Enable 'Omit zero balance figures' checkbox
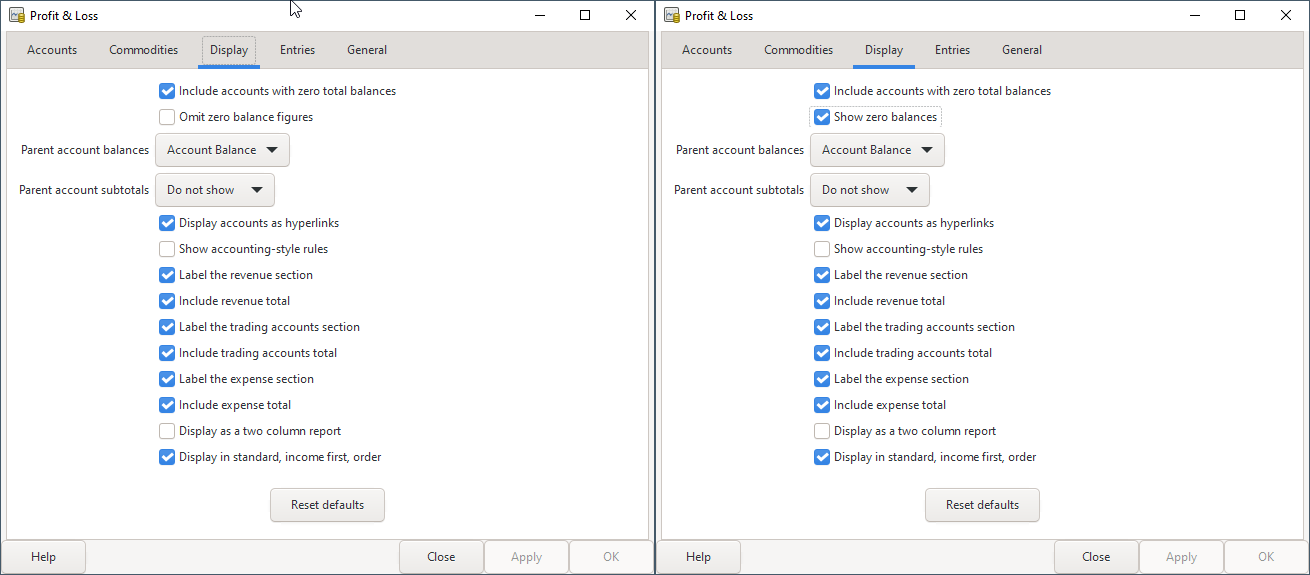This screenshot has width=1310, height=575. (x=167, y=117)
